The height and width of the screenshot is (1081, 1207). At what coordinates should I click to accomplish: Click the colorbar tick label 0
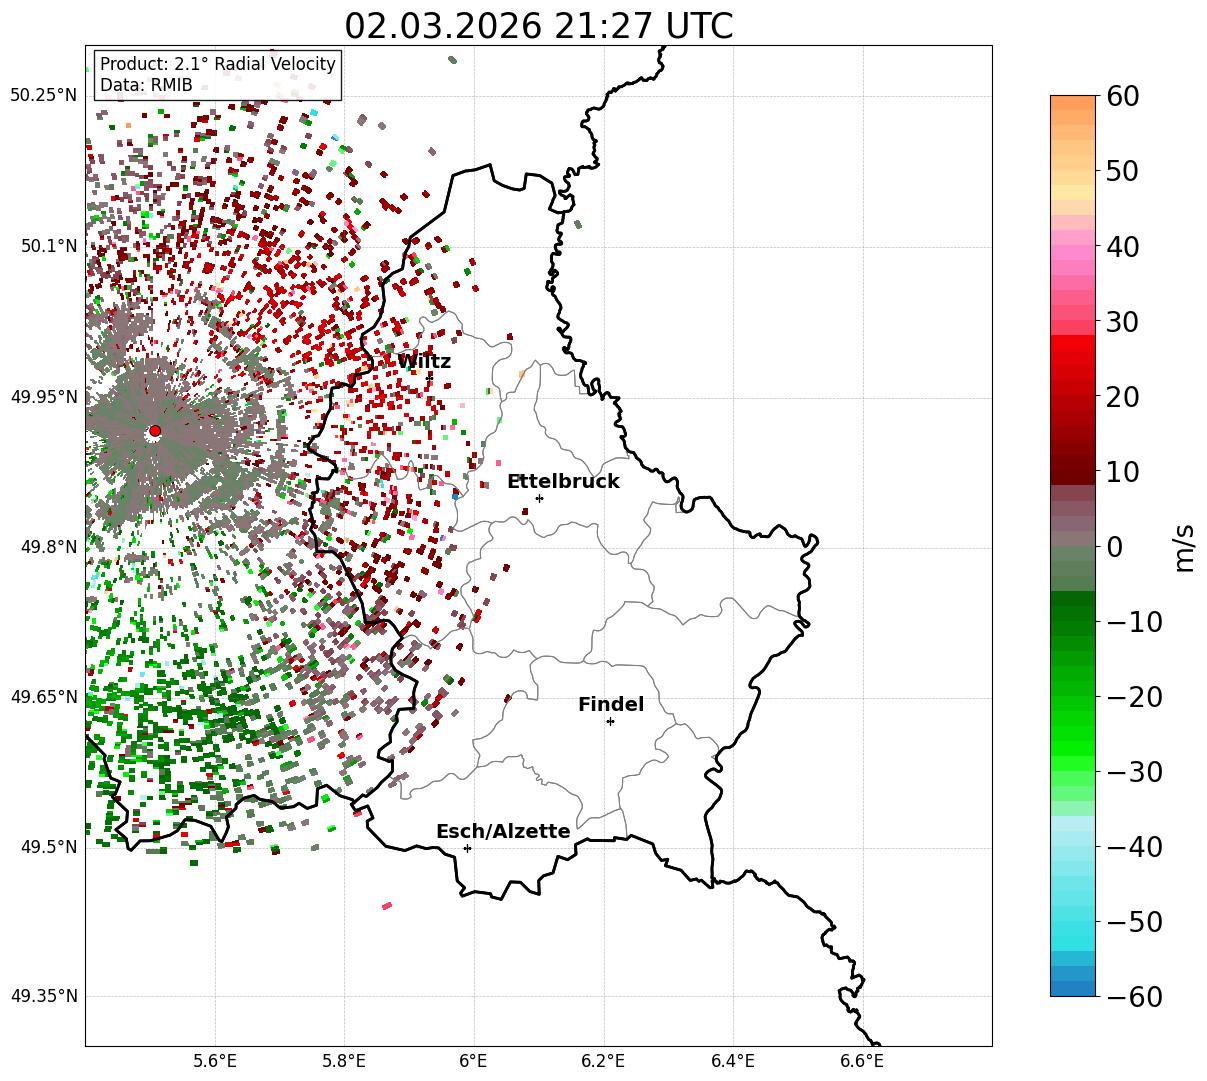tap(1115, 546)
